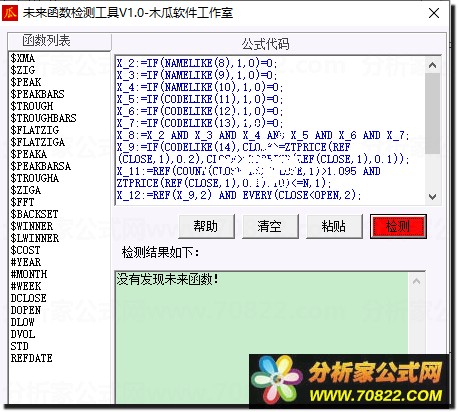Click the app logo icon in title bar
This screenshot has width=459, height=412.
(x=10, y=13)
